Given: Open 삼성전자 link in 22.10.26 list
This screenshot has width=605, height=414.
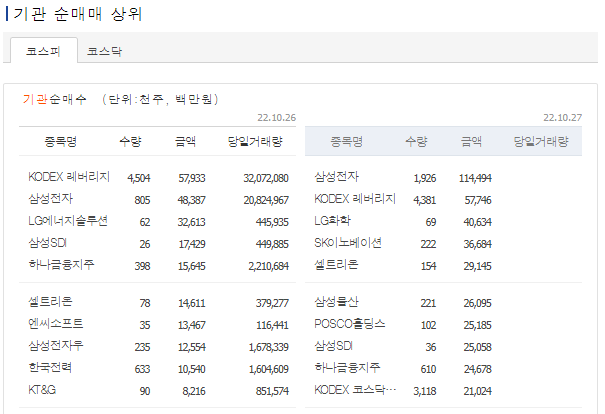Looking at the screenshot, I should click(51, 199).
